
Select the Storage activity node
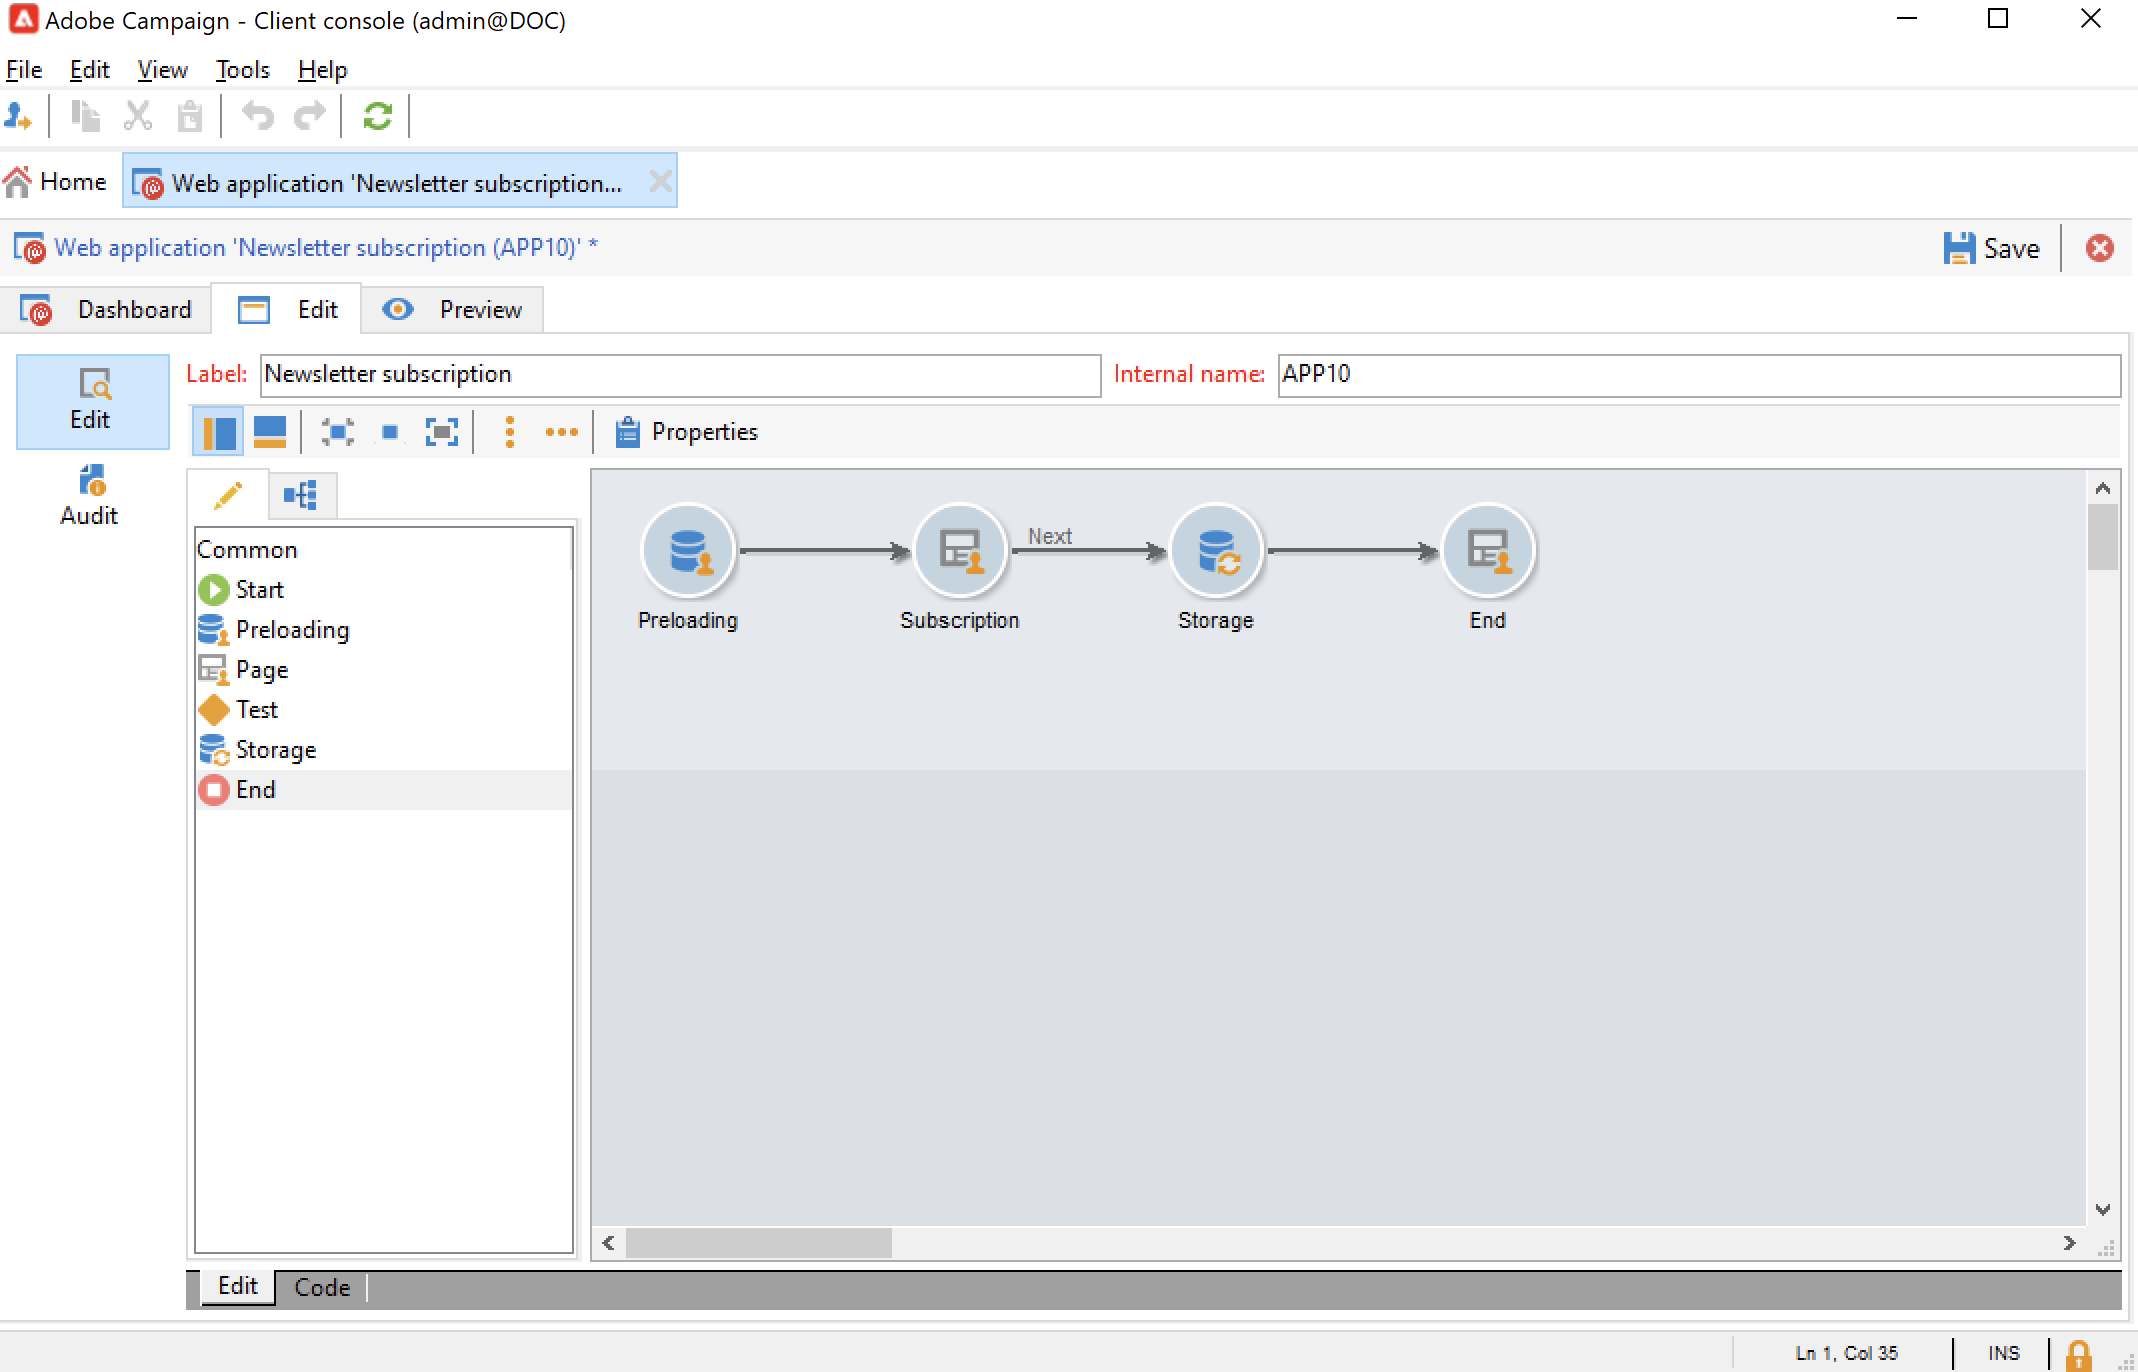pyautogui.click(x=1215, y=551)
